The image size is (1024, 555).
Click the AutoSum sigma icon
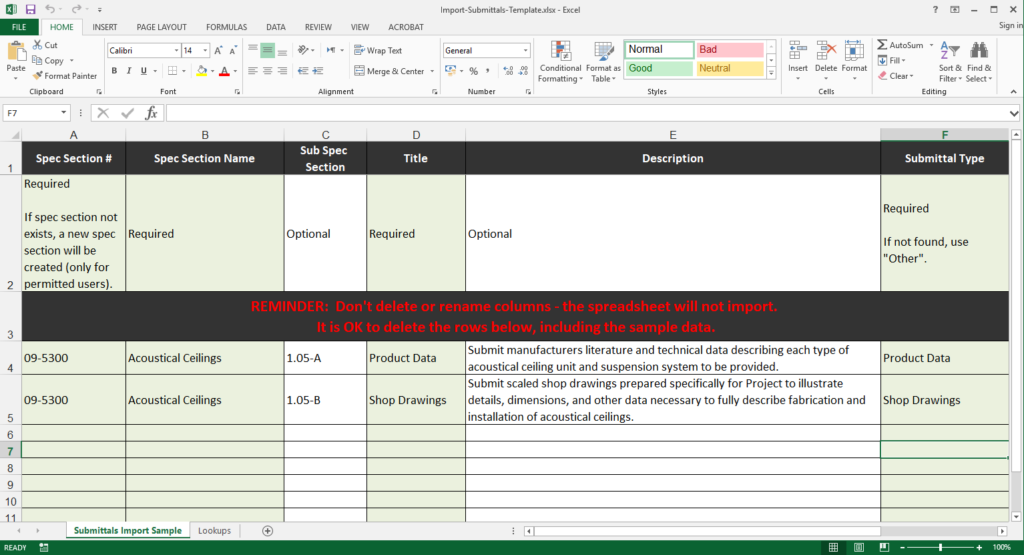(882, 45)
